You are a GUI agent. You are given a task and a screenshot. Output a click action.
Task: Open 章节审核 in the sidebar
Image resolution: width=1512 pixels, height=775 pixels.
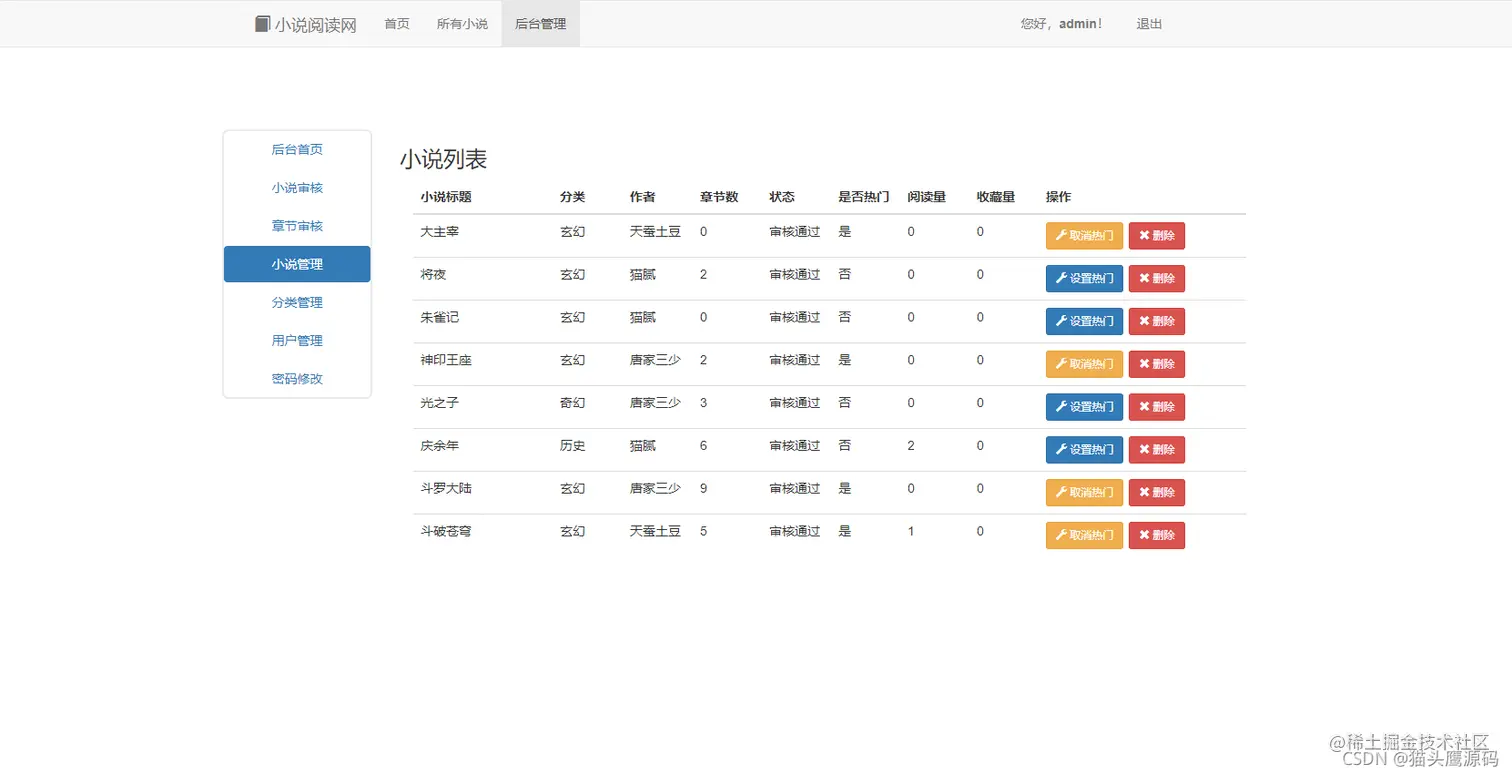click(297, 226)
